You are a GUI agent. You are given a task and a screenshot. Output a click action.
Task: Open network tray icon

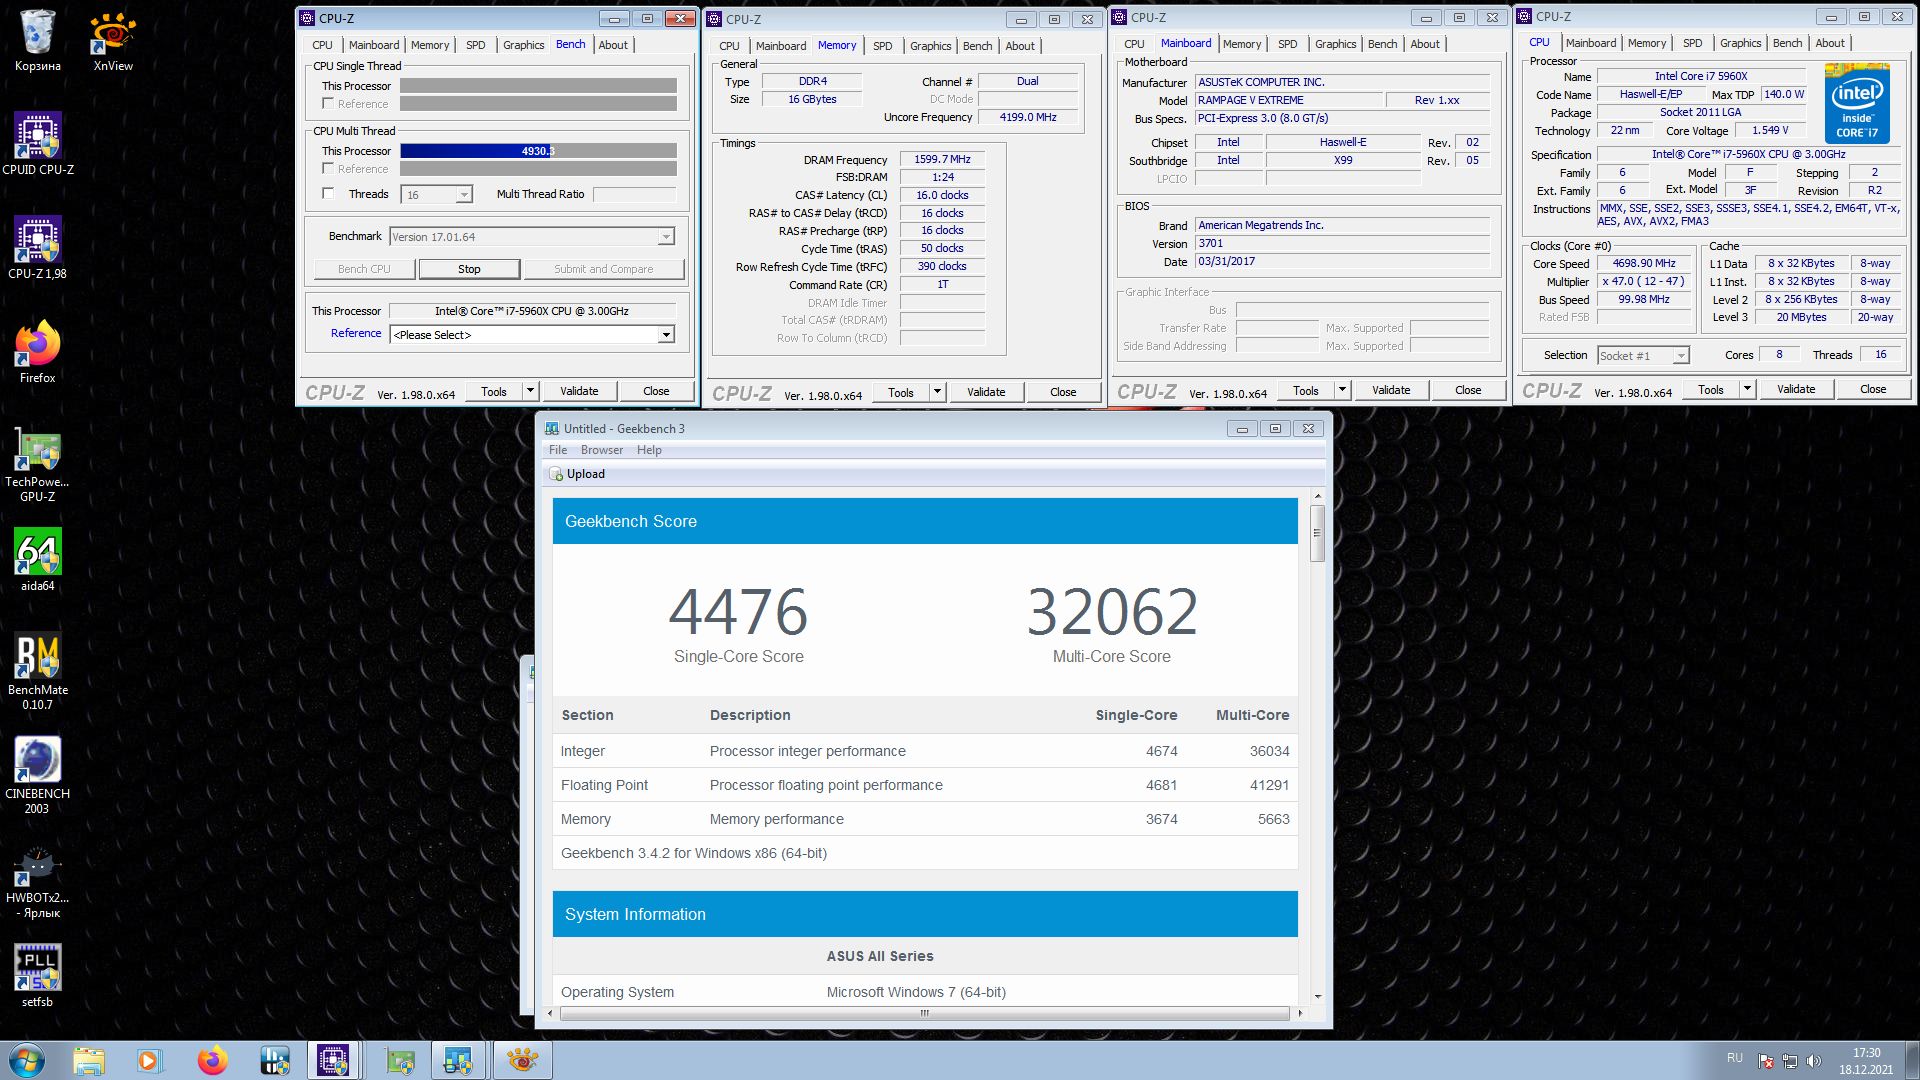[x=1790, y=1061]
